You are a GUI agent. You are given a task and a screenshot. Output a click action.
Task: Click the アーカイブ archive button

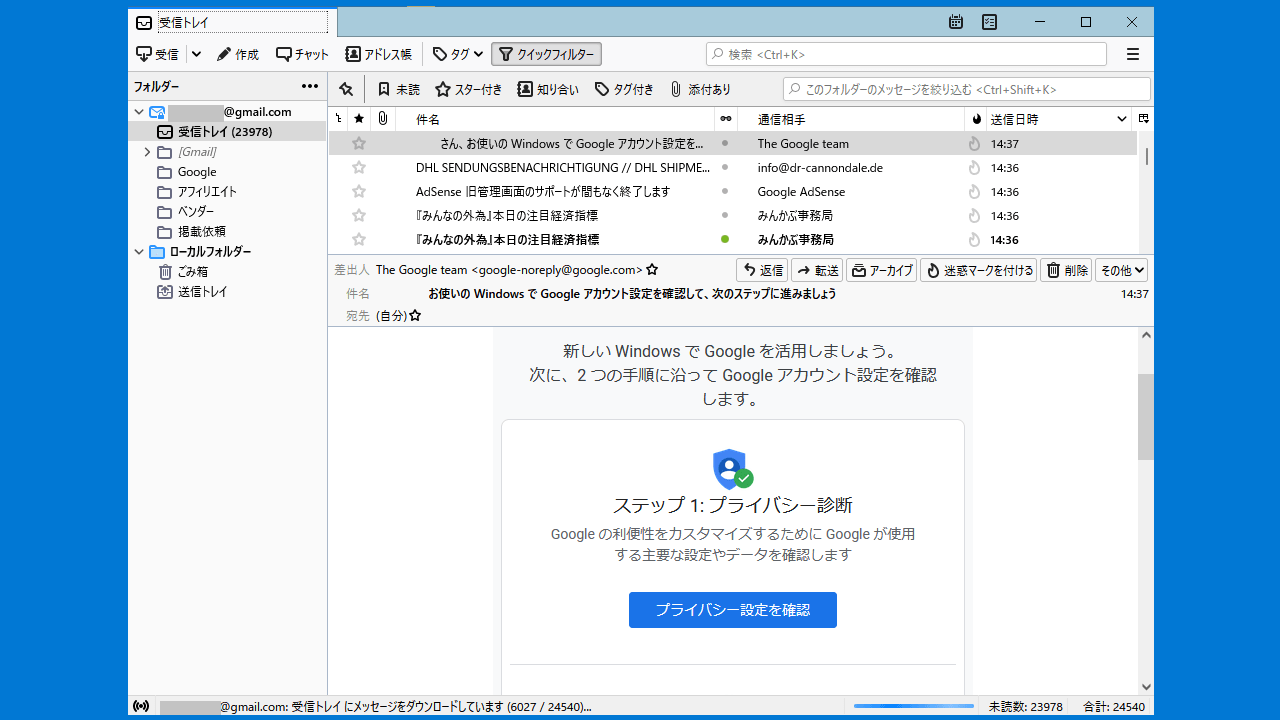881,270
